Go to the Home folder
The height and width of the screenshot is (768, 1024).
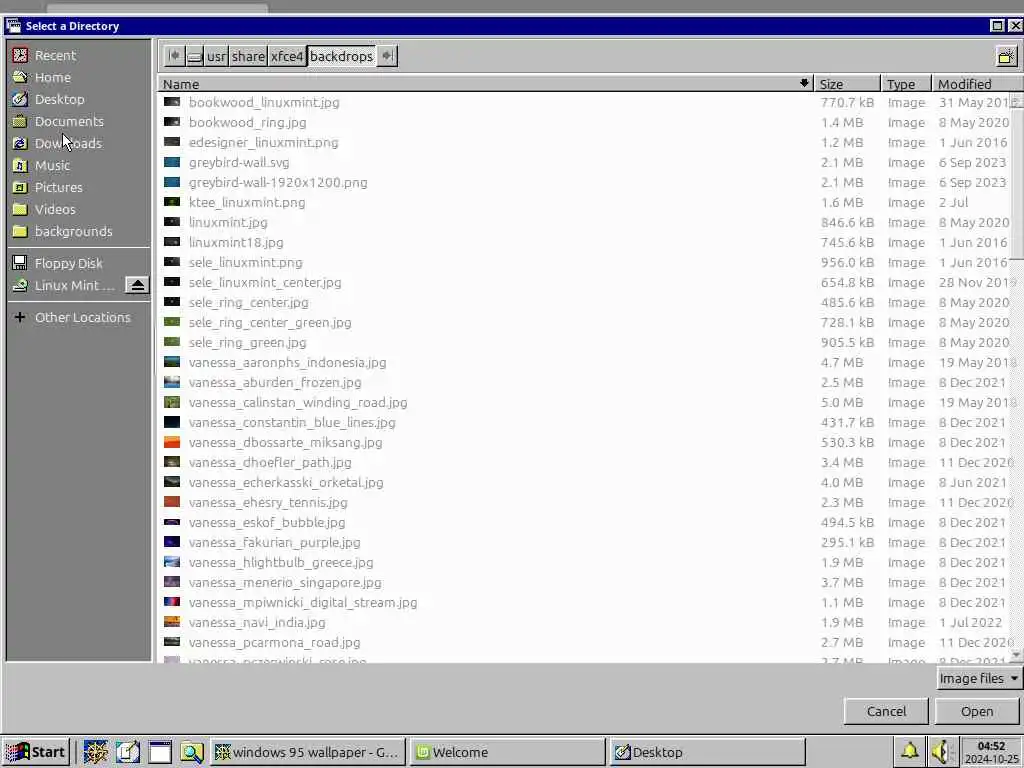[x=78, y=77]
